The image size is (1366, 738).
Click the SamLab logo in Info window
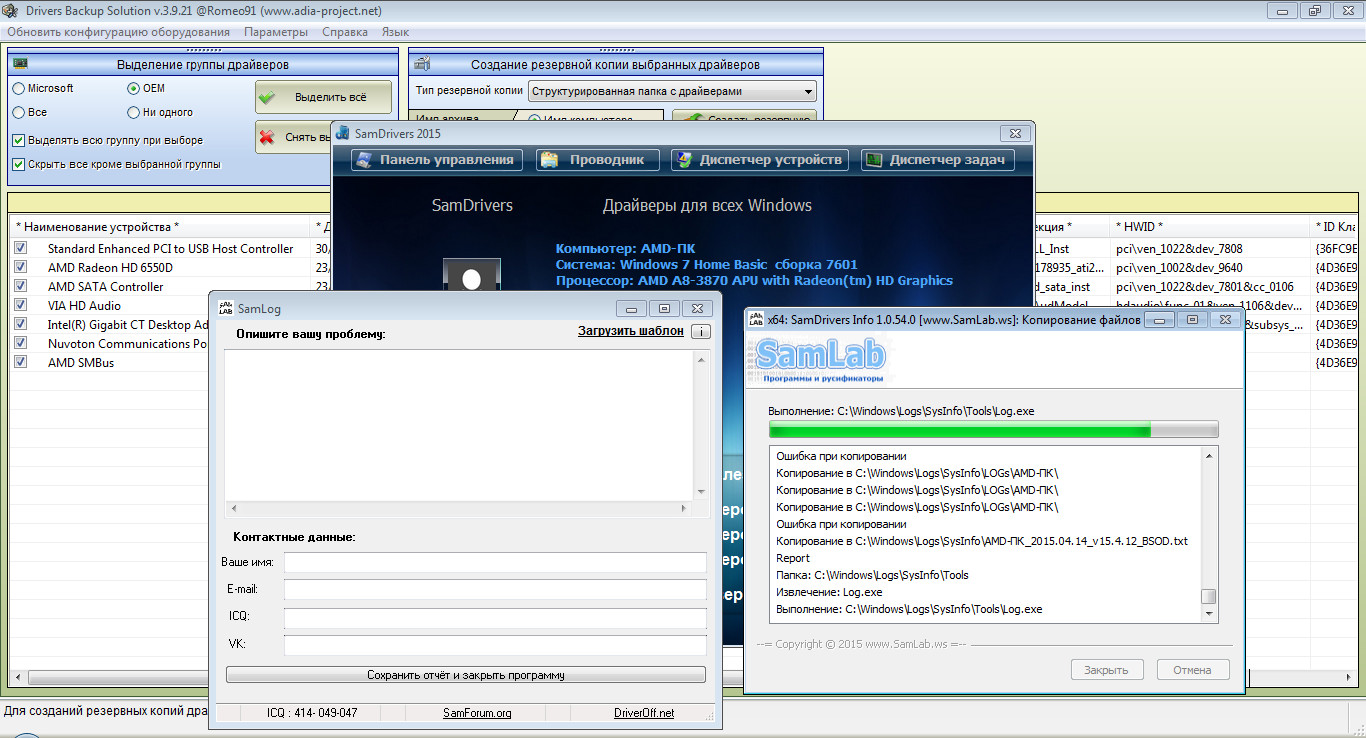click(820, 361)
